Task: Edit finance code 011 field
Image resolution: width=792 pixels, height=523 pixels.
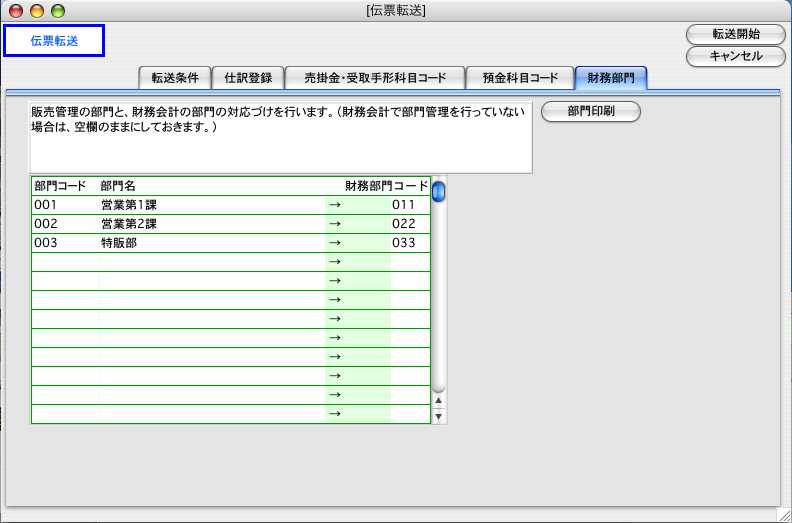Action: click(x=410, y=205)
